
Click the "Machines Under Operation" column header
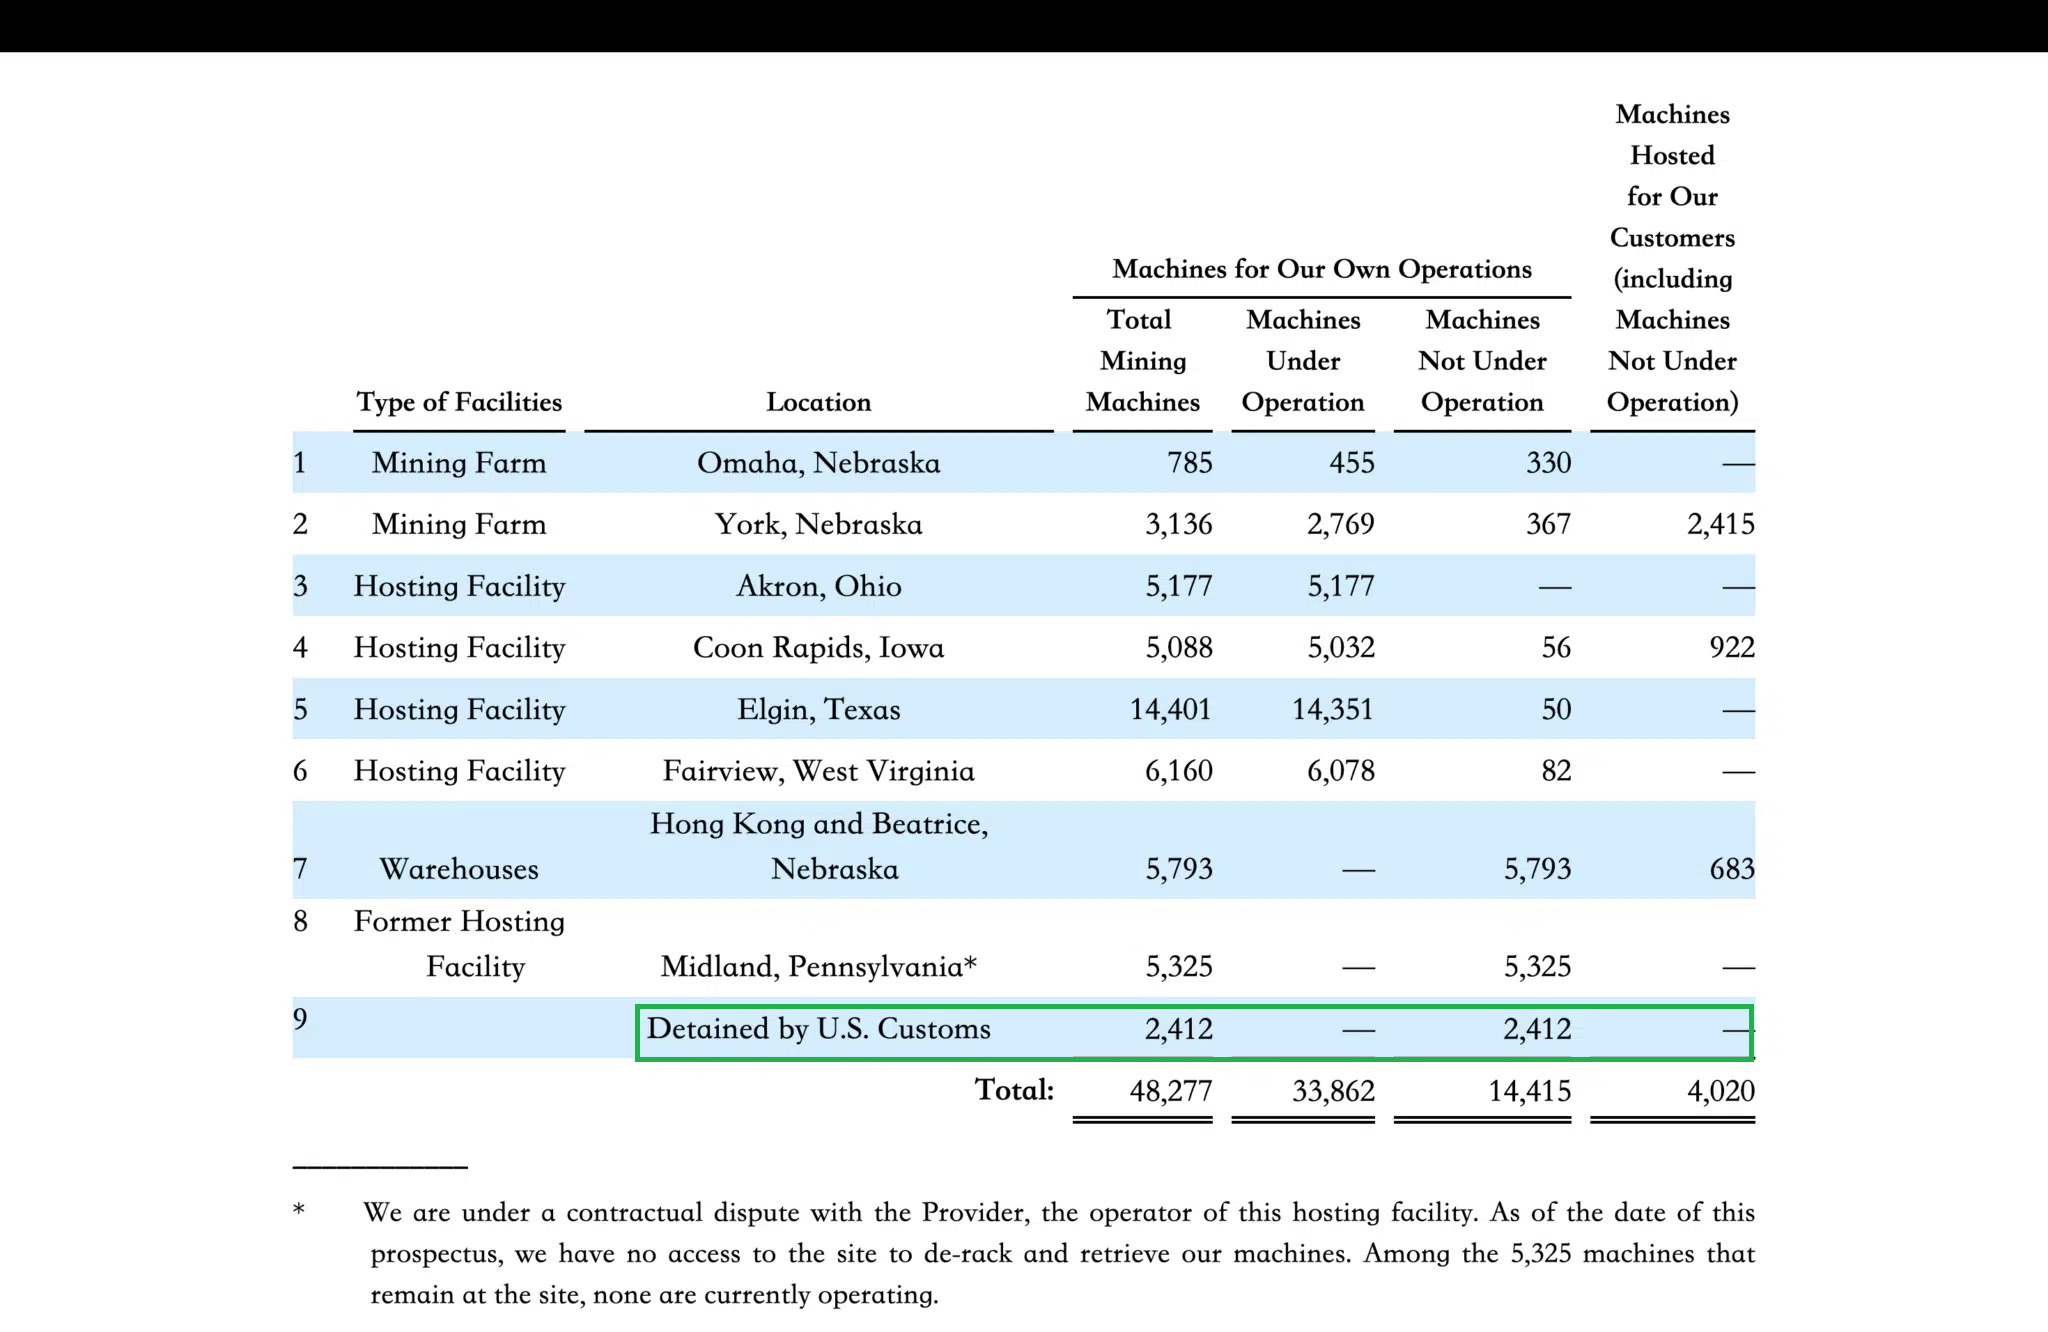(x=1302, y=361)
